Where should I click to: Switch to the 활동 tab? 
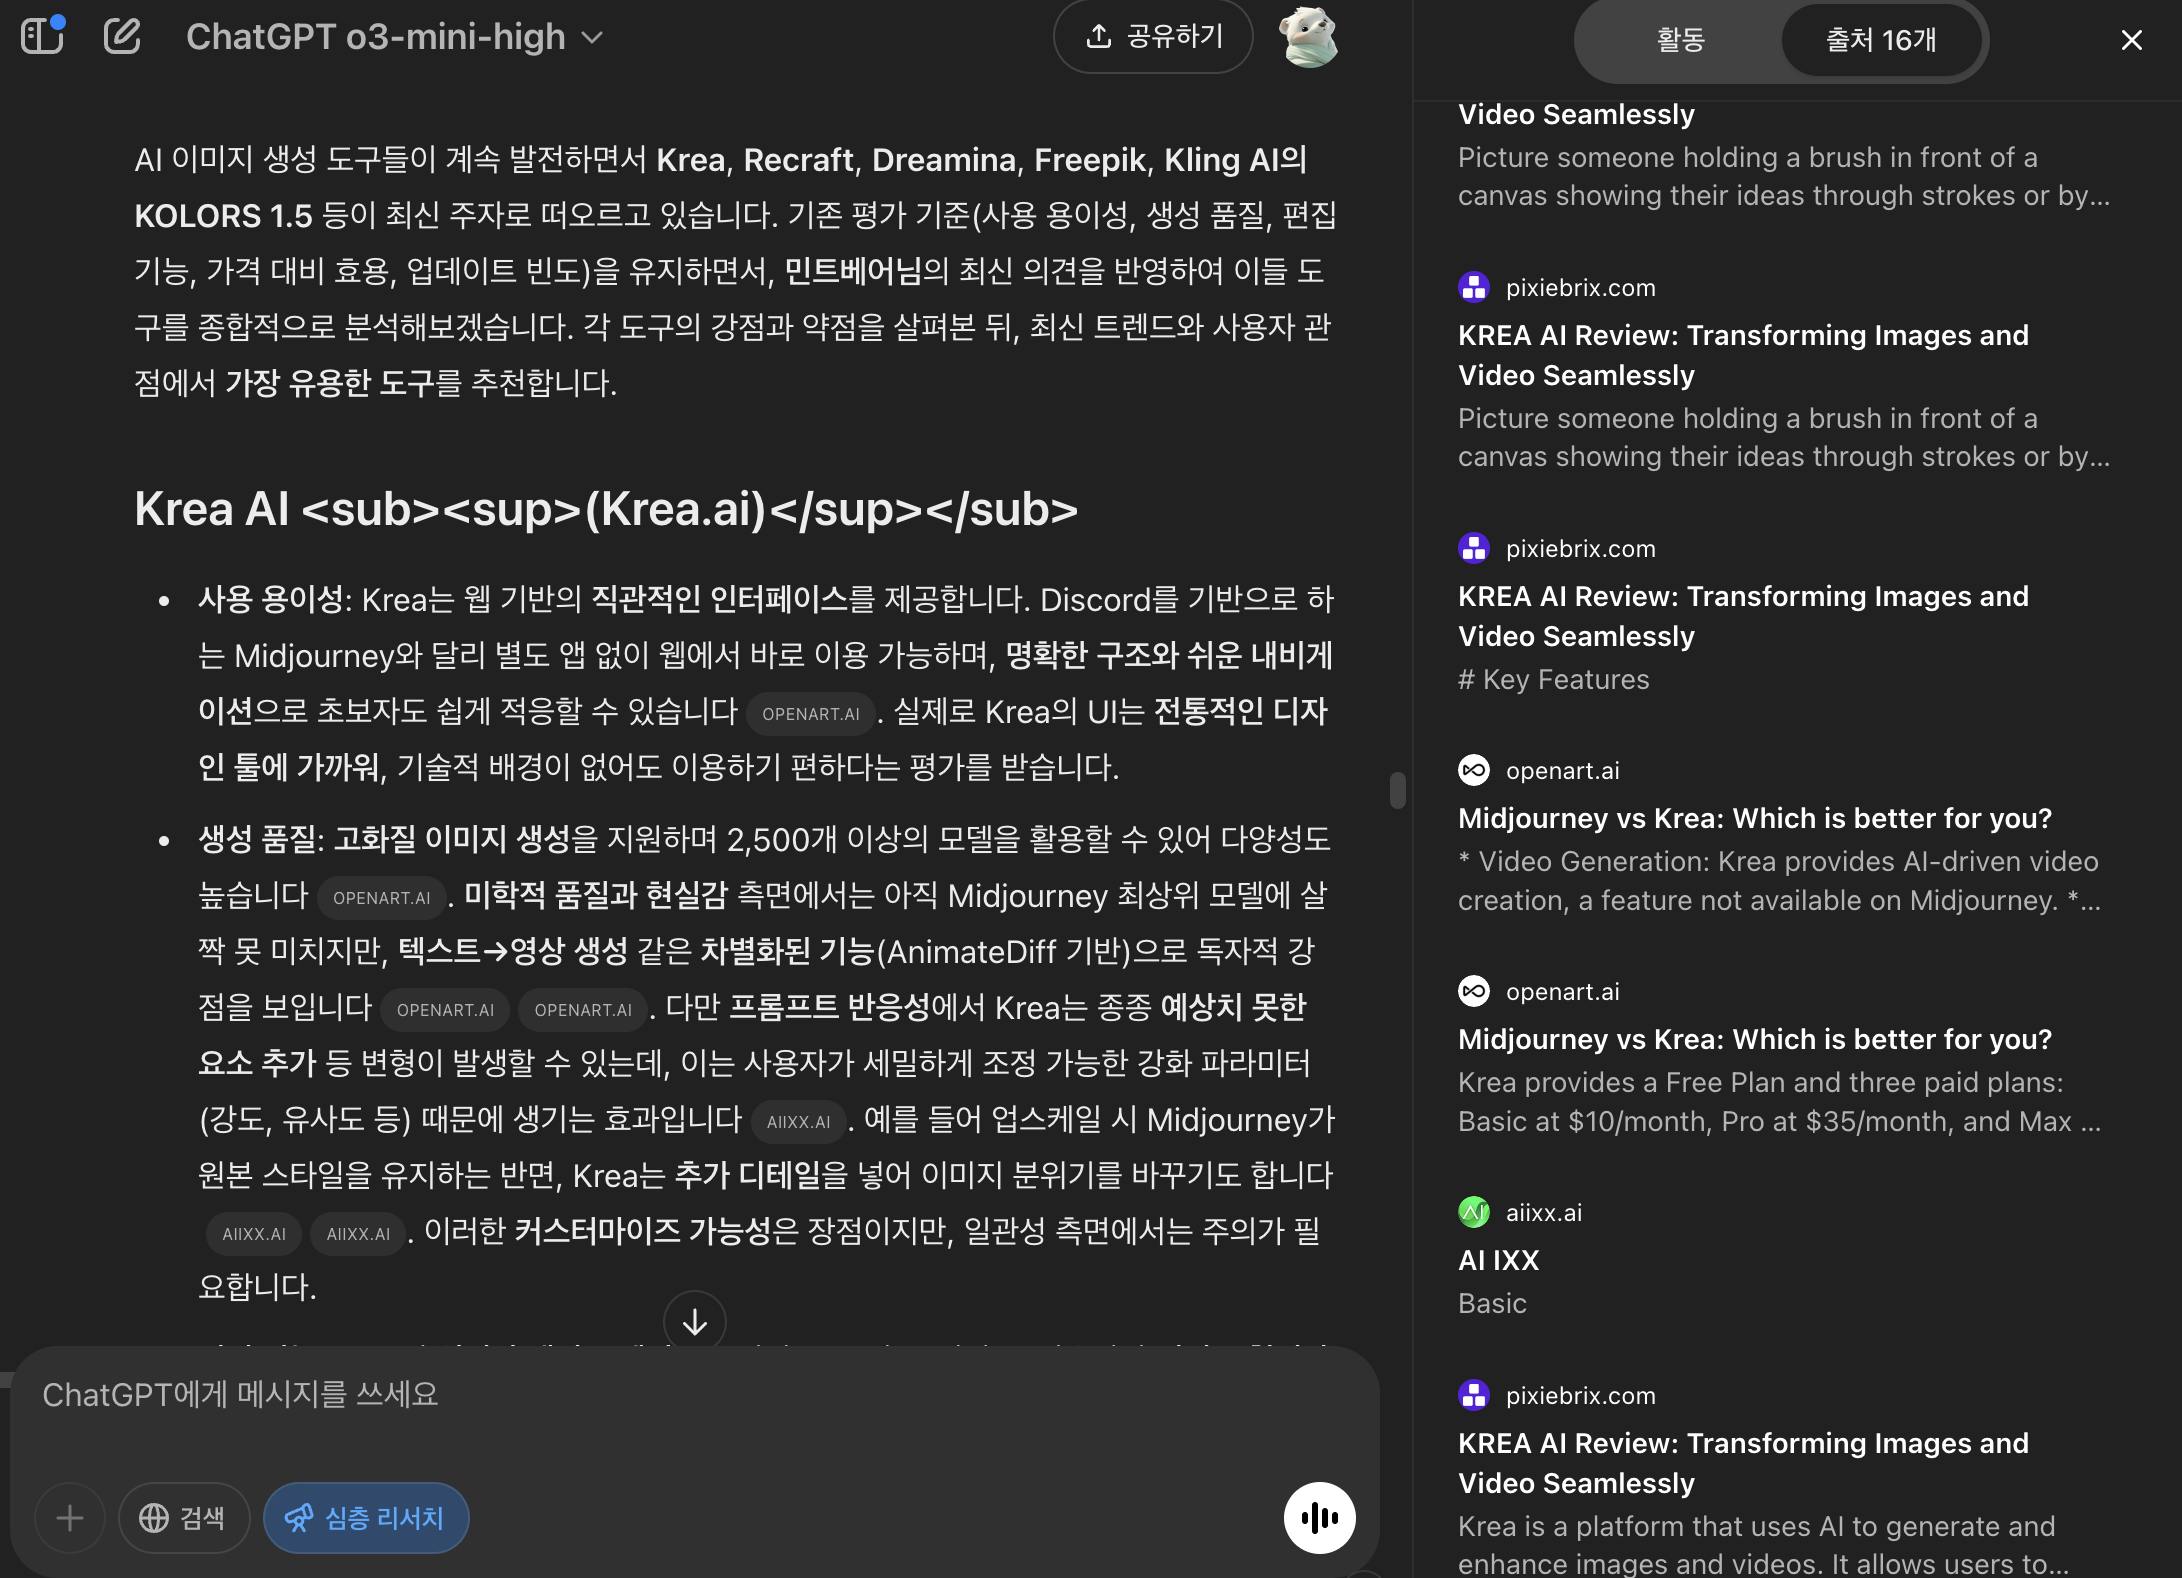1680,40
